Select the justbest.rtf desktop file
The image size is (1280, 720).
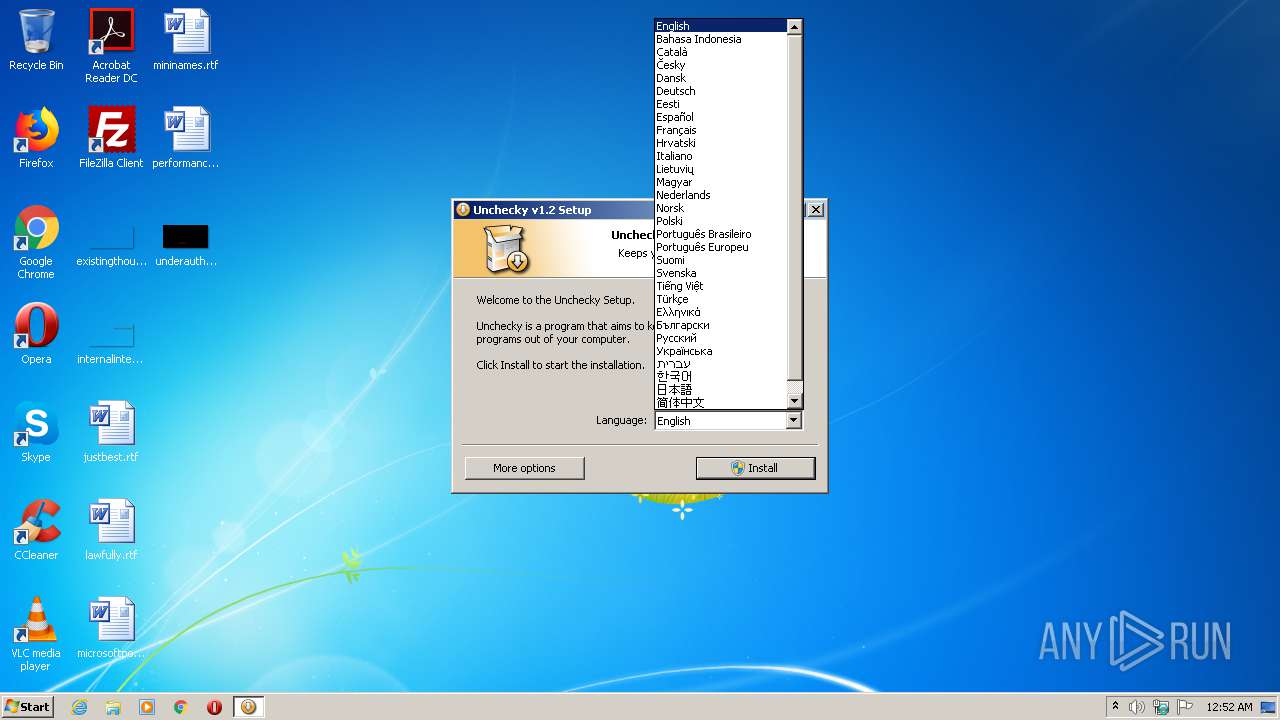(111, 432)
